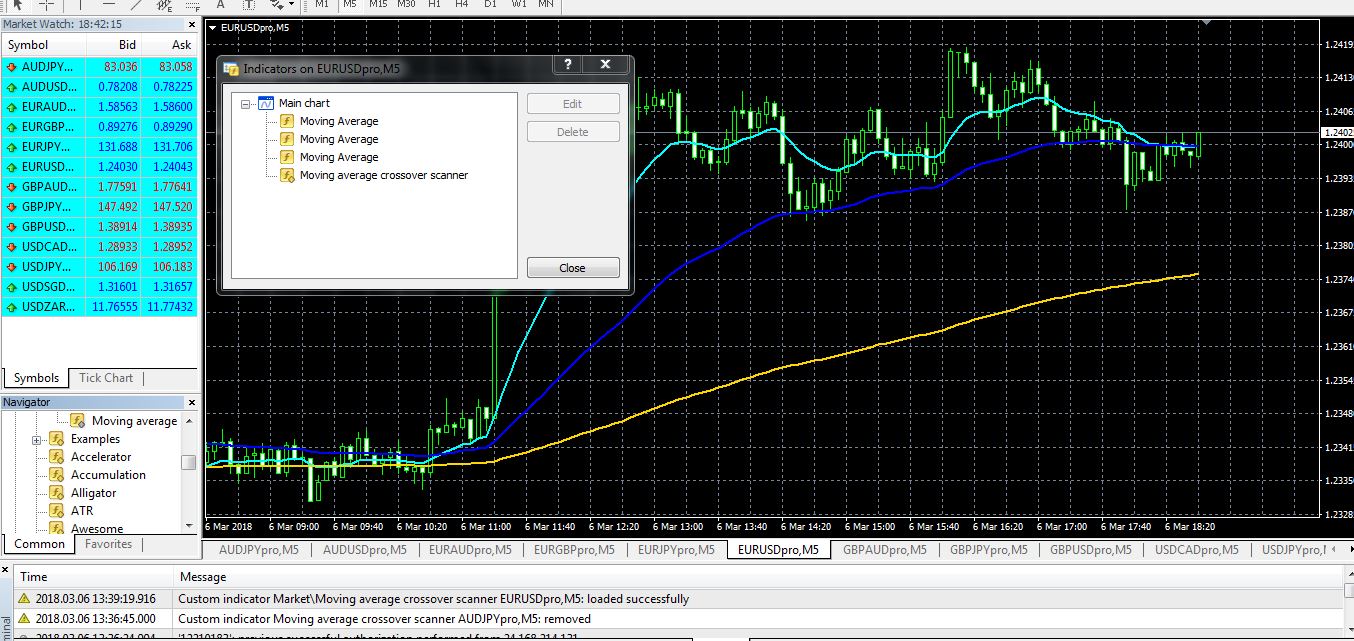Viewport: 1354px width, 641px height.
Task: Switch chart to M15 timeframe
Action: click(377, 4)
